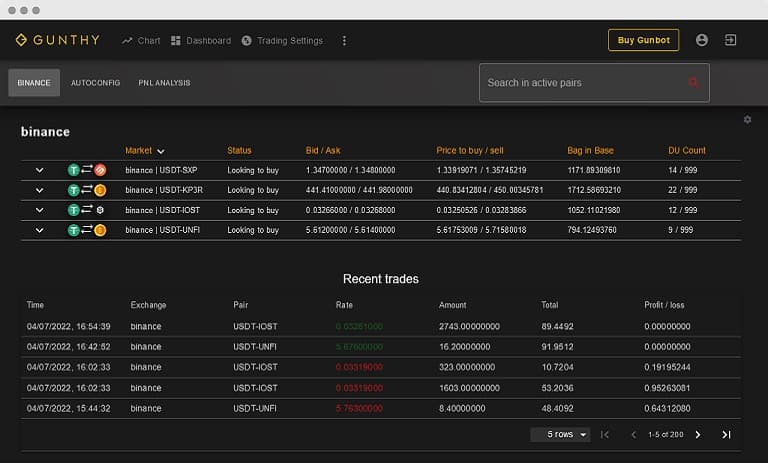Sort by the Market column header

pyautogui.click(x=144, y=151)
